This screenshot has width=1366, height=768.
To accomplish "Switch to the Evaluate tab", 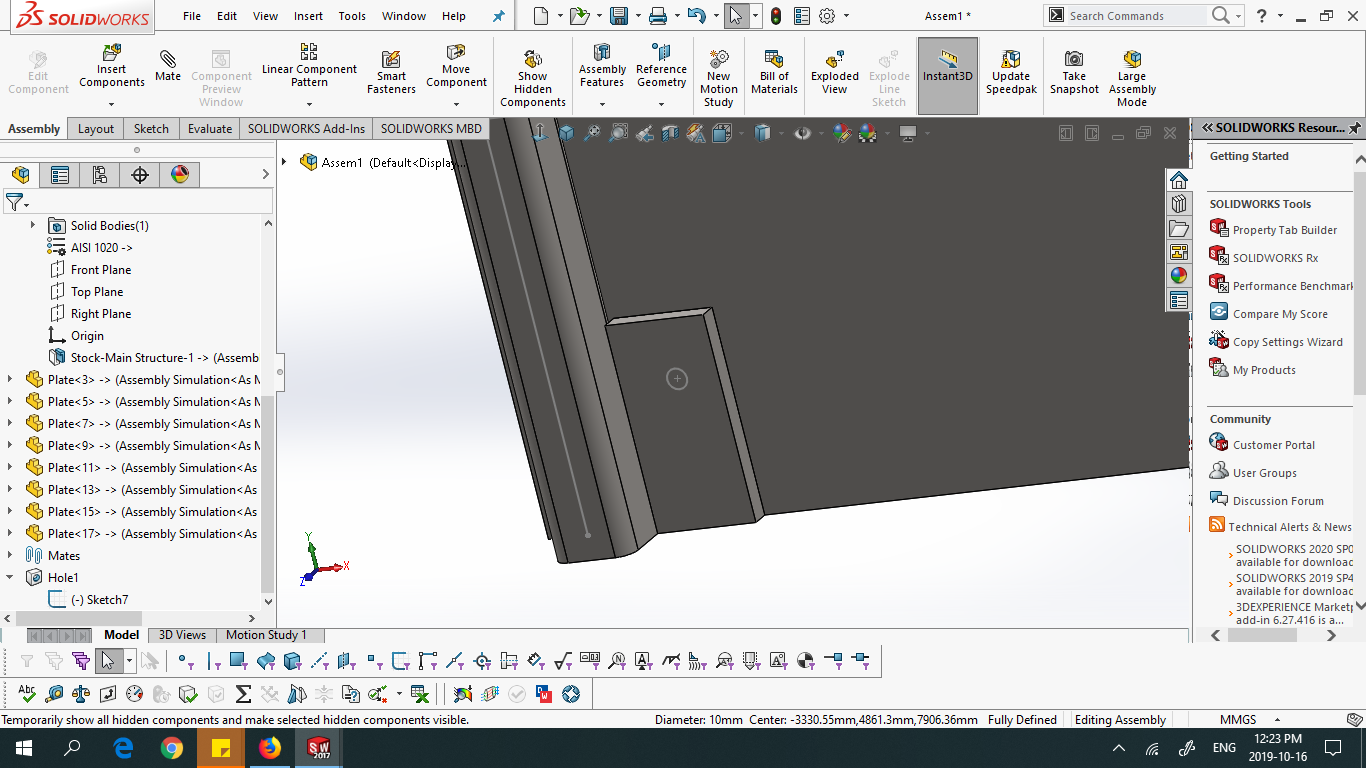I will click(x=210, y=128).
